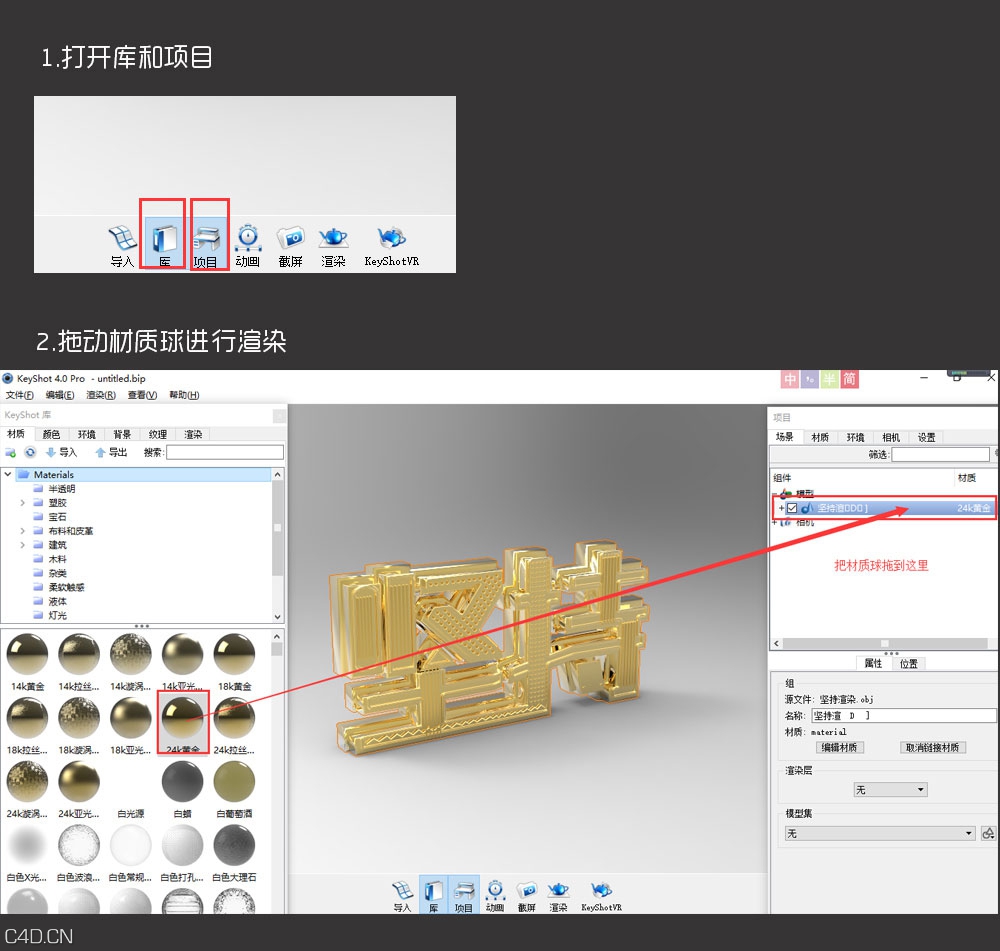
Task: Click the add folder icon in the library toolbar
Action: pyautogui.click(x=11, y=452)
